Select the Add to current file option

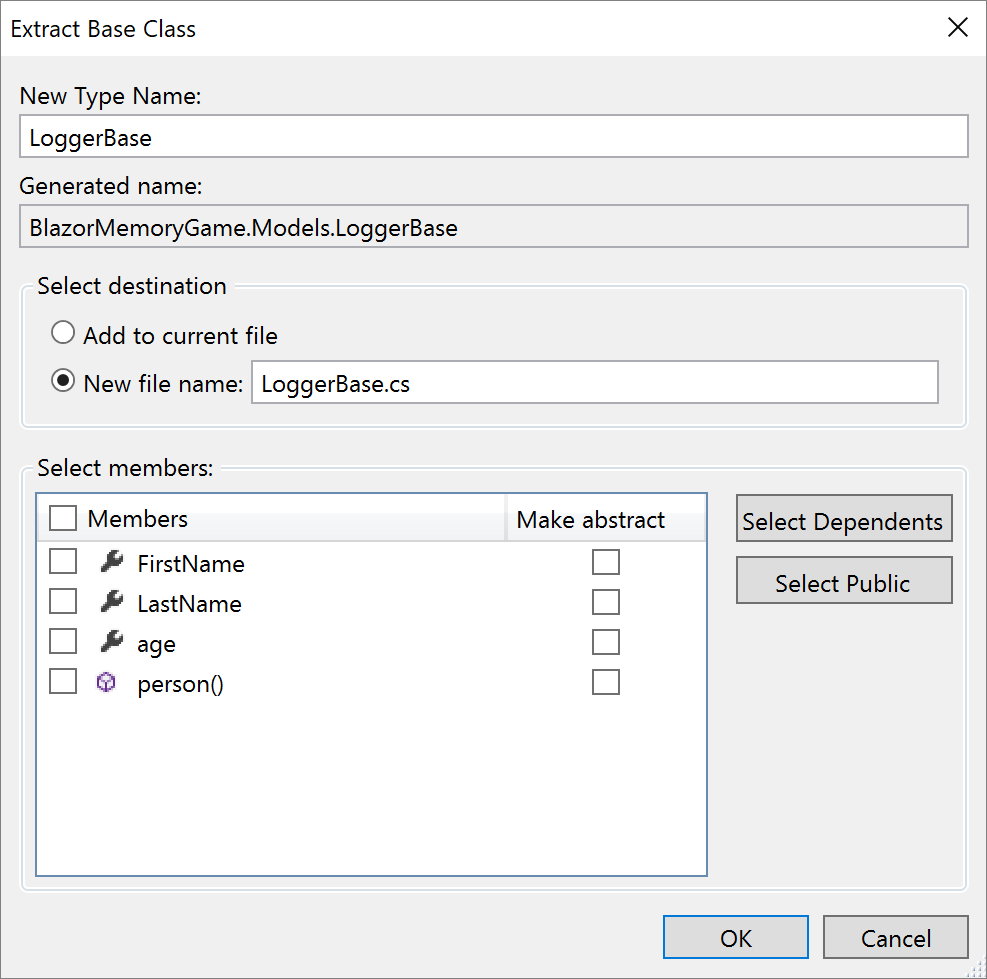pos(62,332)
